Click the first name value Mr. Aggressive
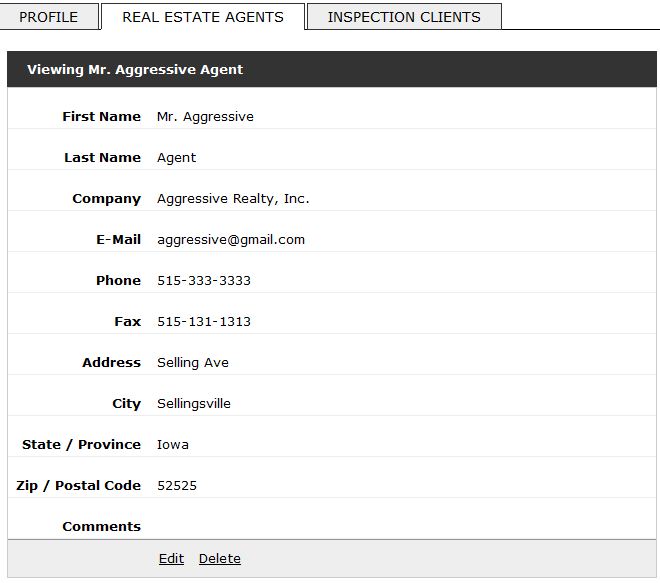Viewport: 660px width, 583px height. click(205, 117)
